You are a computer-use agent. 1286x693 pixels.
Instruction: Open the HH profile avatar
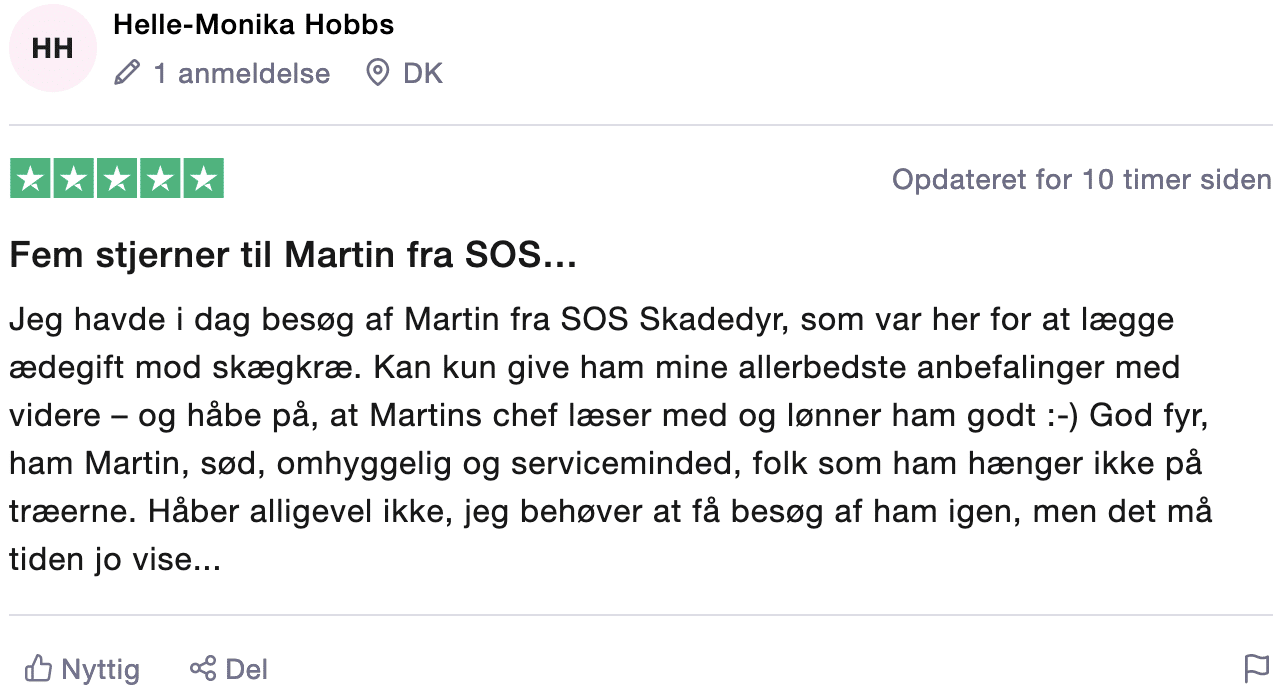[52, 48]
